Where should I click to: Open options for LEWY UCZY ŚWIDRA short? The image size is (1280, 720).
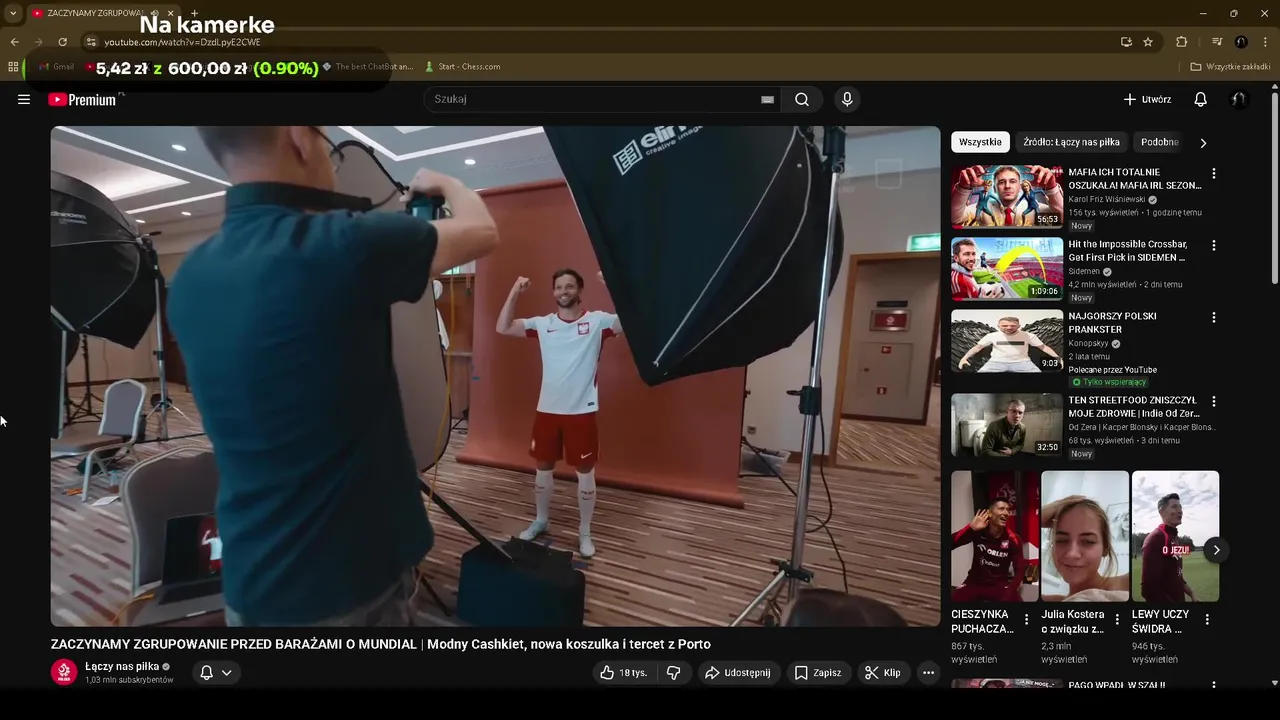(1207, 620)
